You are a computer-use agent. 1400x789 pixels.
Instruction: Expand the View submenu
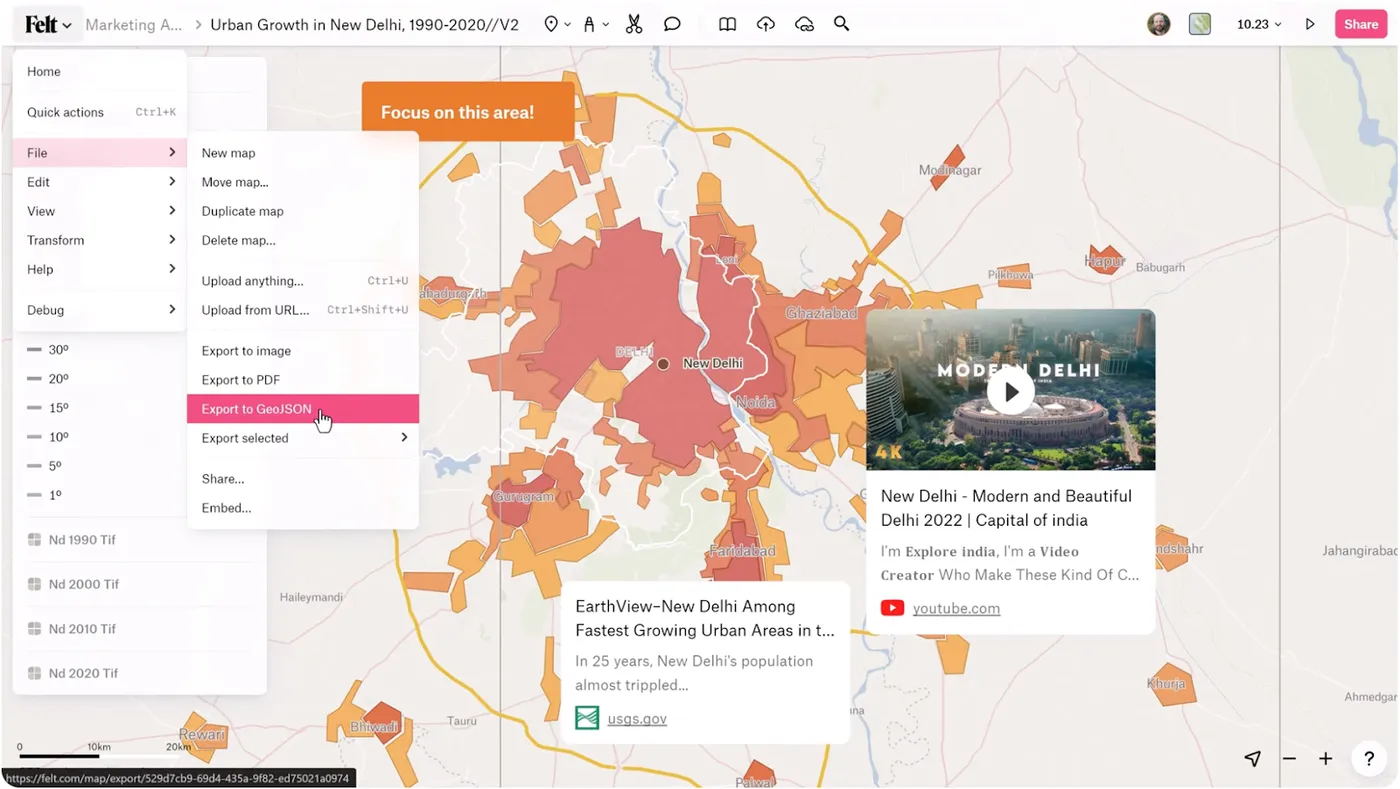tap(100, 211)
